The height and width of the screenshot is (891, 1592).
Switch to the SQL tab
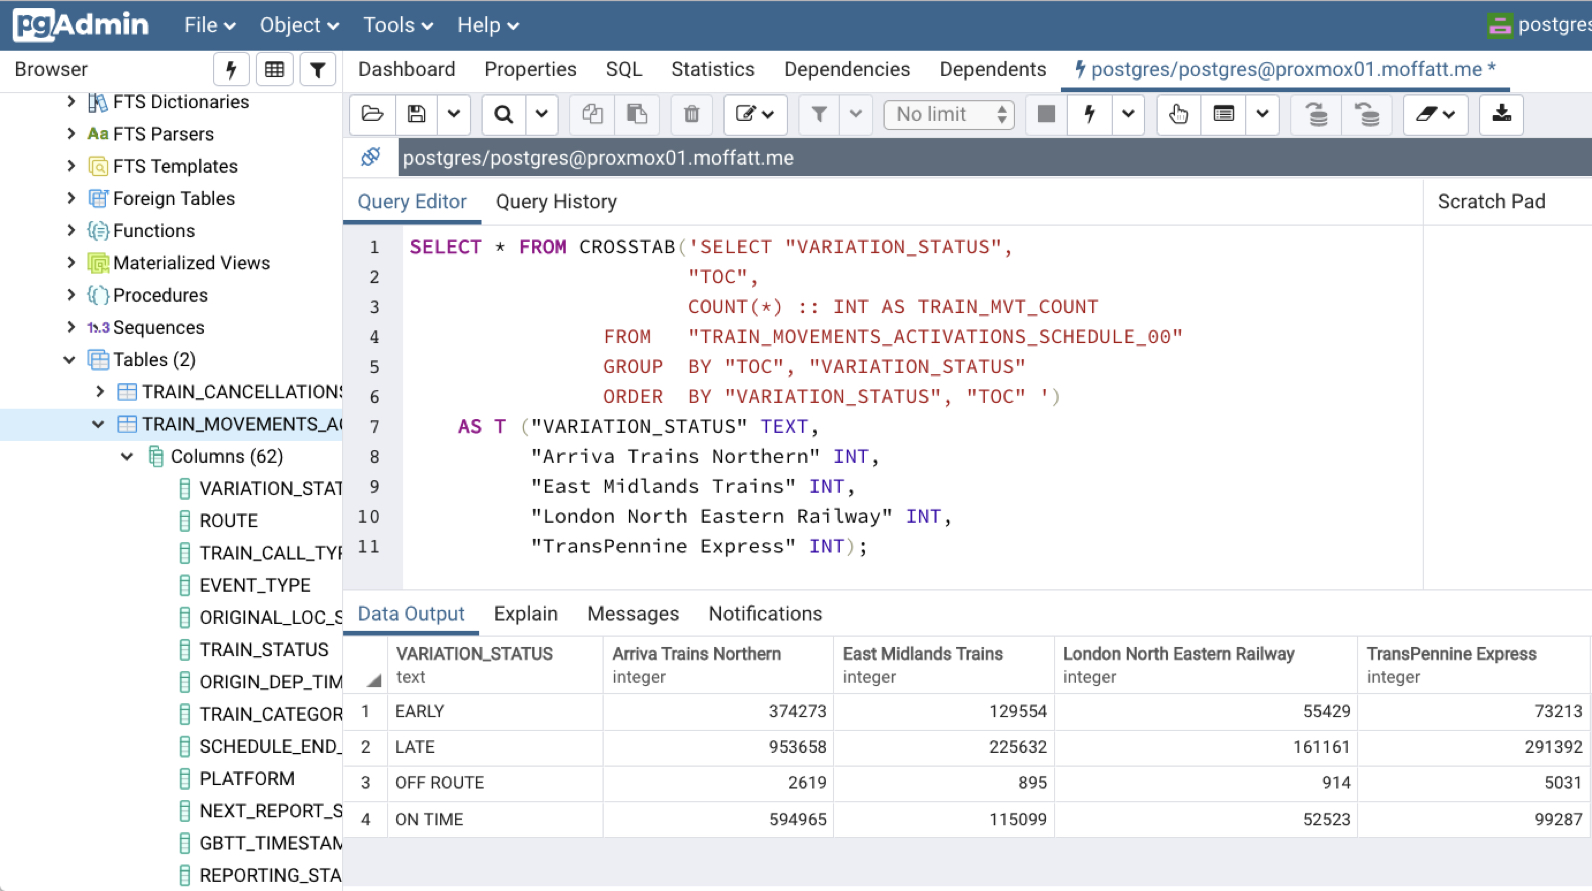(624, 69)
